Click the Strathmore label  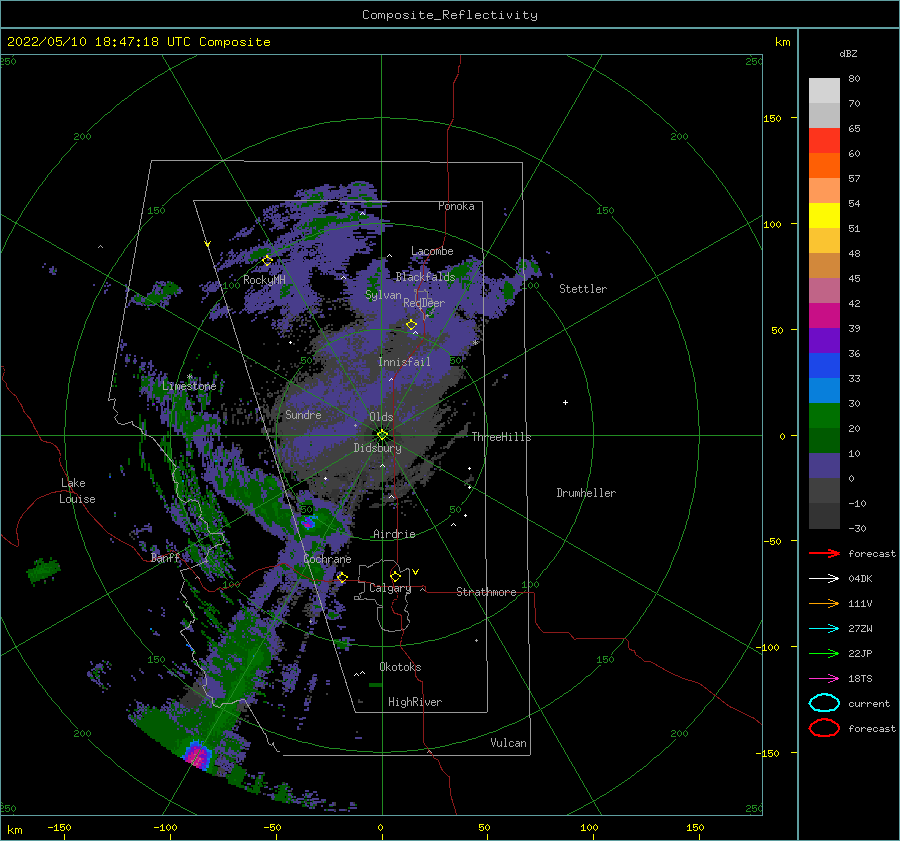(486, 592)
